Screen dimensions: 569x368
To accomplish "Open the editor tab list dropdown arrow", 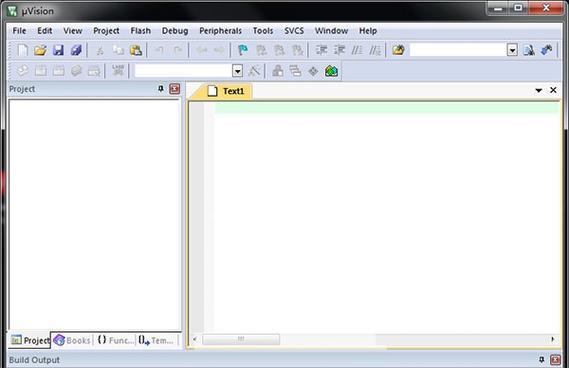I will click(x=539, y=90).
